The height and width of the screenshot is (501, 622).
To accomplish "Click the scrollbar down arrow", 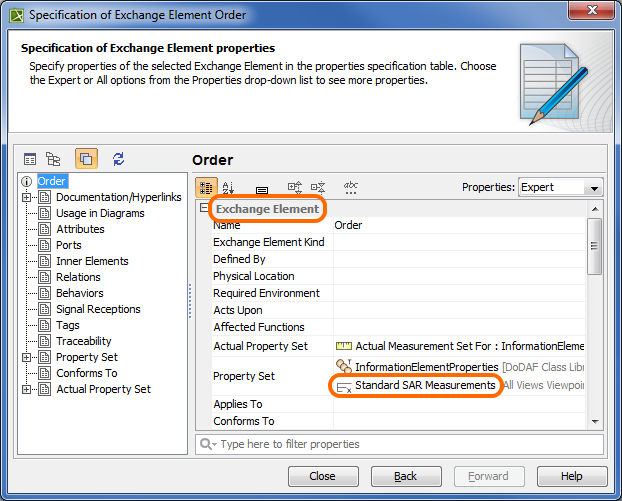I will pyautogui.click(x=595, y=422).
